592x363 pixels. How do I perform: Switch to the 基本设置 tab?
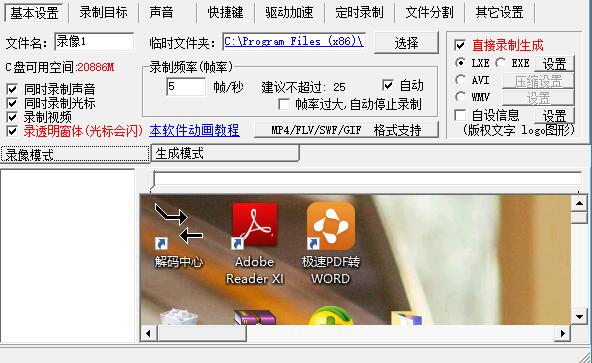point(34,12)
